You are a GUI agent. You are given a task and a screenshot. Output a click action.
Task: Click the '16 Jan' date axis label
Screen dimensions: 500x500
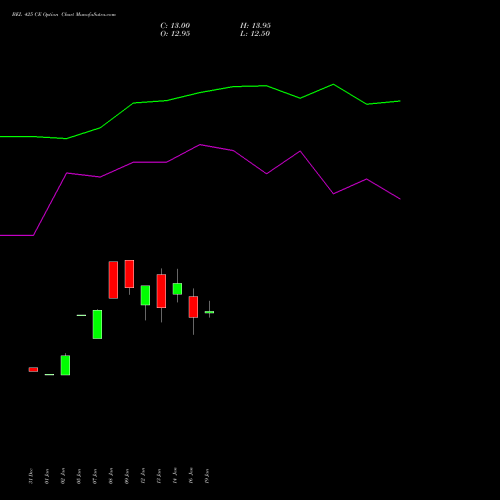tap(191, 476)
